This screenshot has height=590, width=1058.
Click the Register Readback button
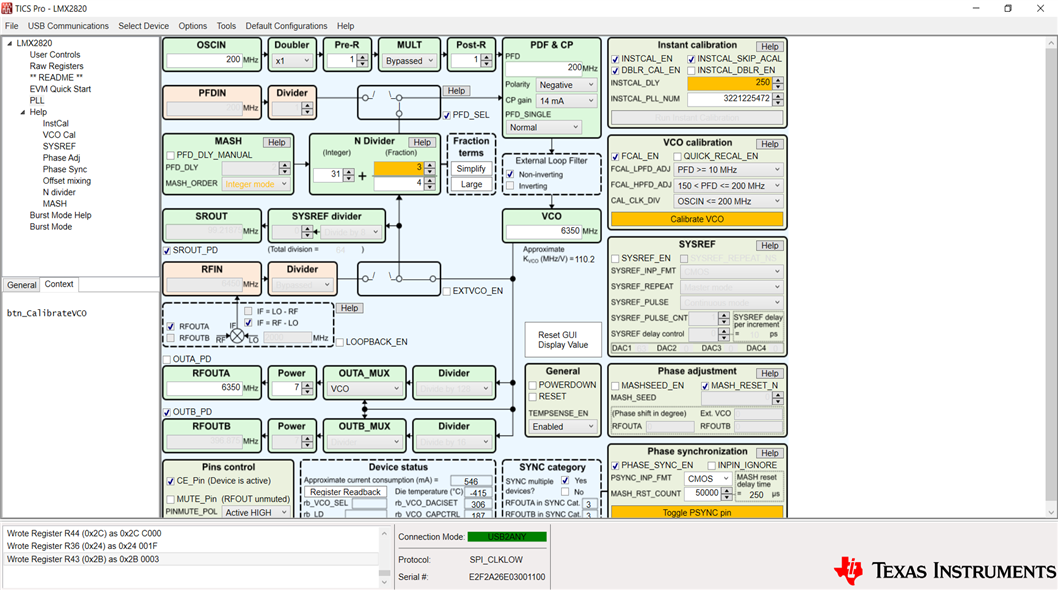click(x=345, y=492)
